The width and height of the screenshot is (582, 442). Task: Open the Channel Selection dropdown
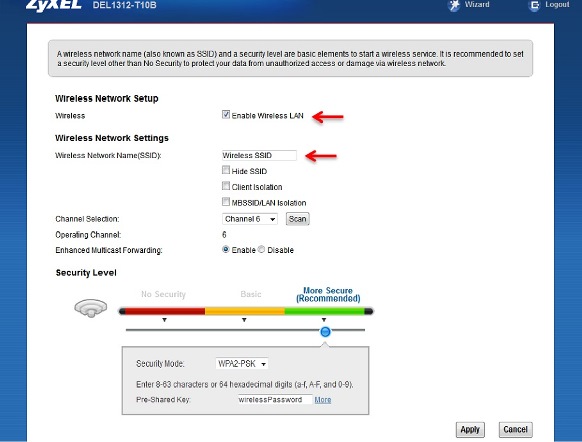[250, 219]
